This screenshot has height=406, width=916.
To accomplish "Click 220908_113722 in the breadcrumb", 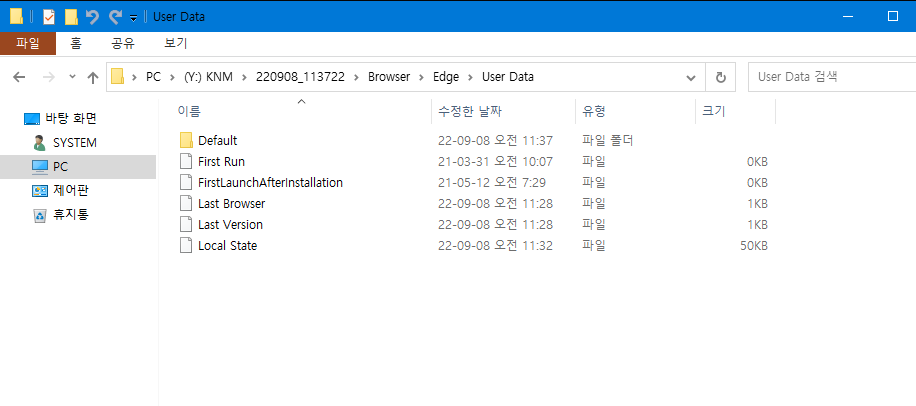I will point(300,77).
